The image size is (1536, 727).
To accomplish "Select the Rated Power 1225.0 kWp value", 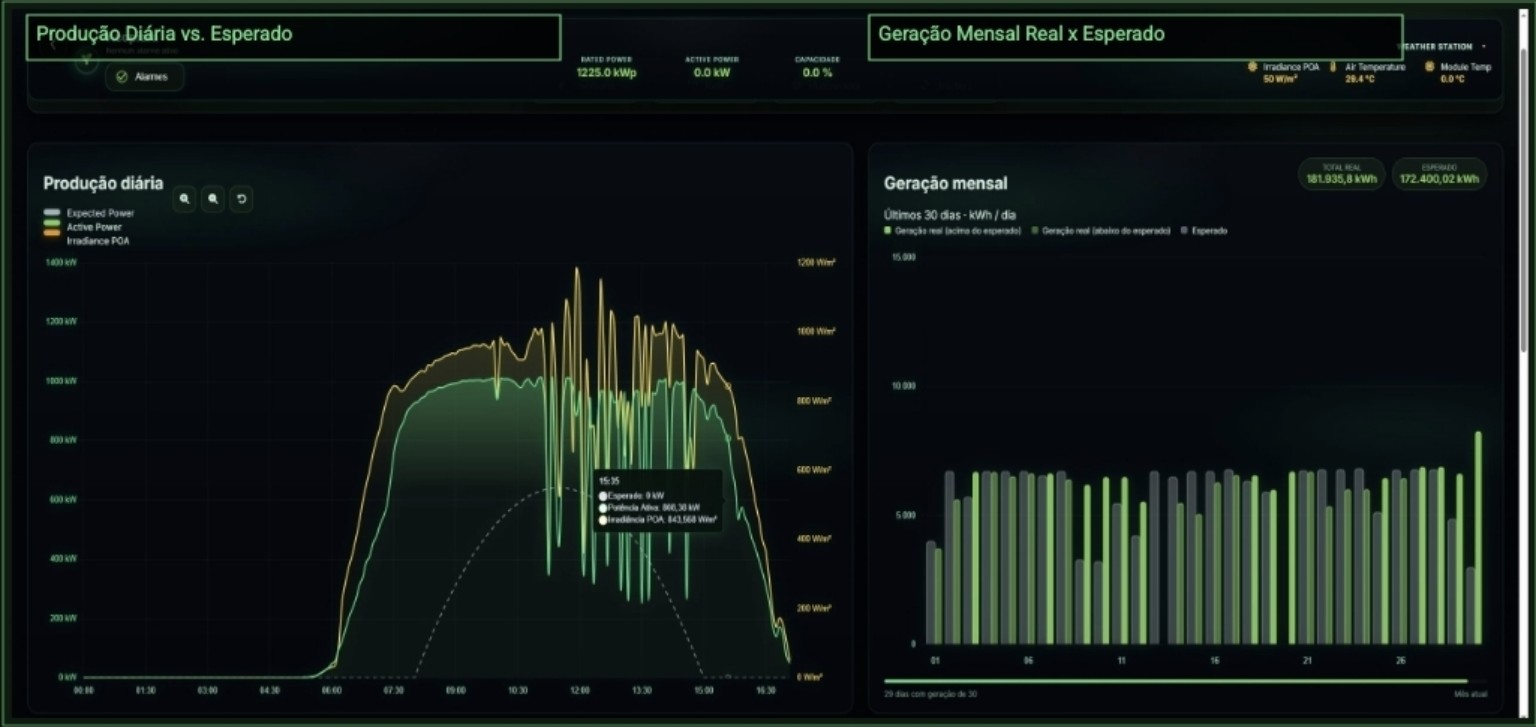I will tap(606, 73).
